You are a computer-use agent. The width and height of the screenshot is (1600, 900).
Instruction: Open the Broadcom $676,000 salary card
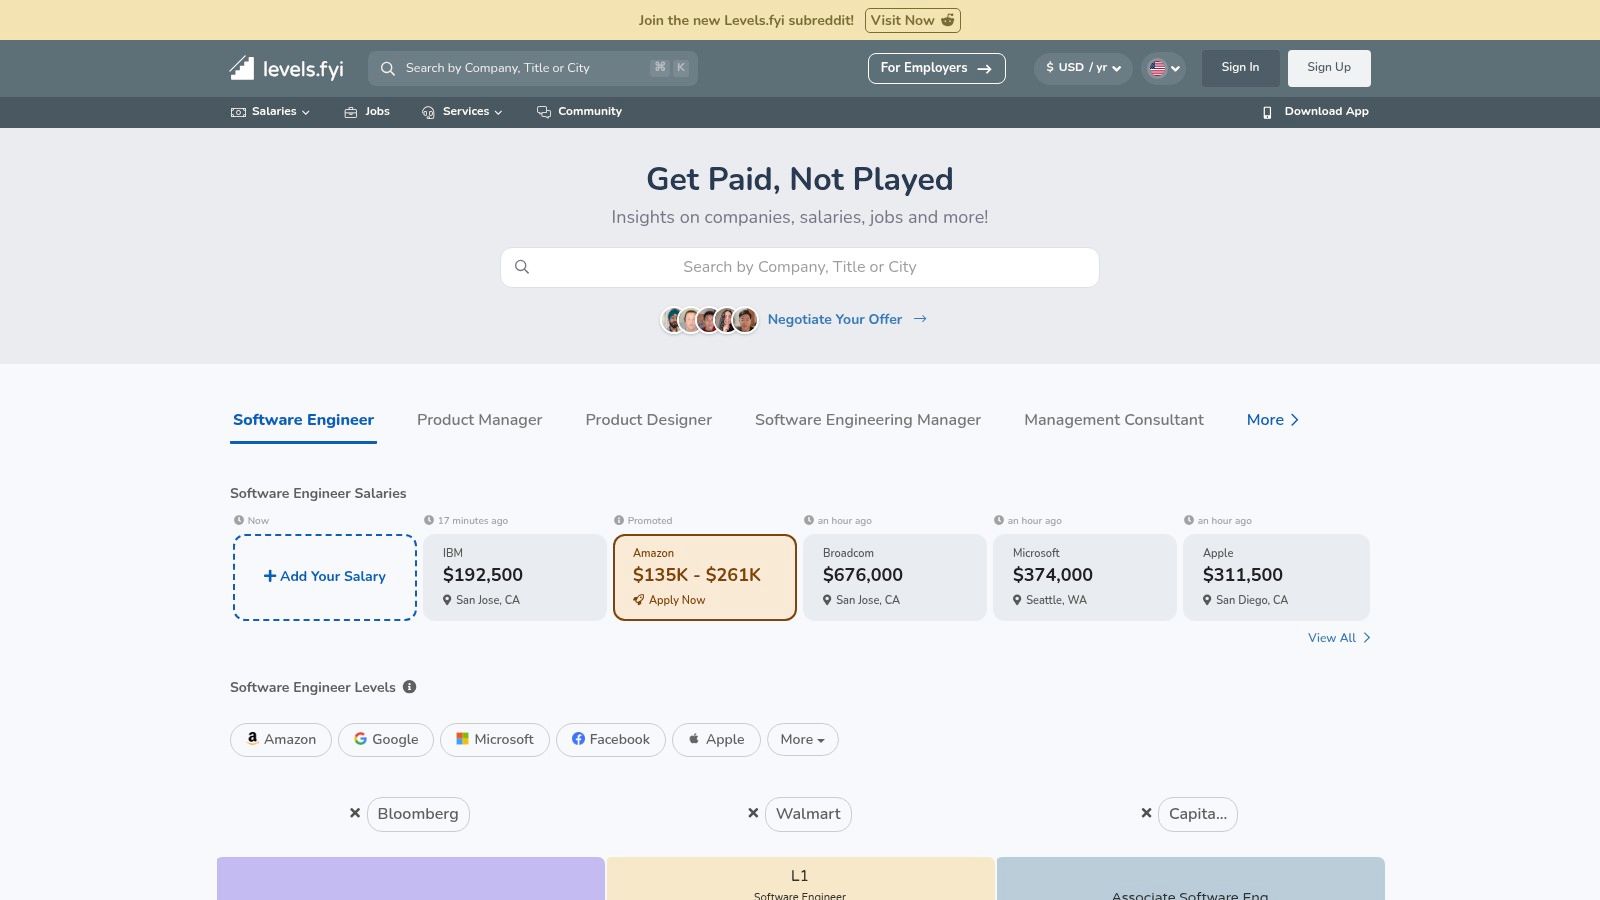(895, 577)
